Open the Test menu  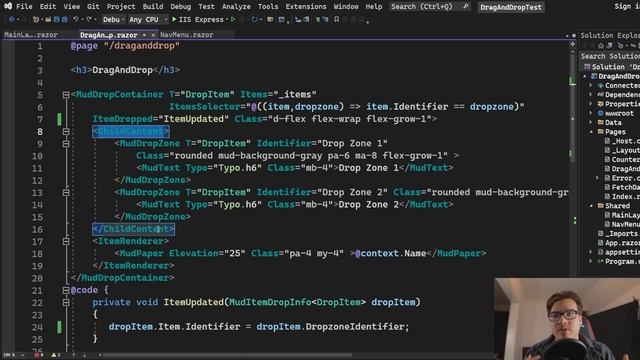pos(206,7)
